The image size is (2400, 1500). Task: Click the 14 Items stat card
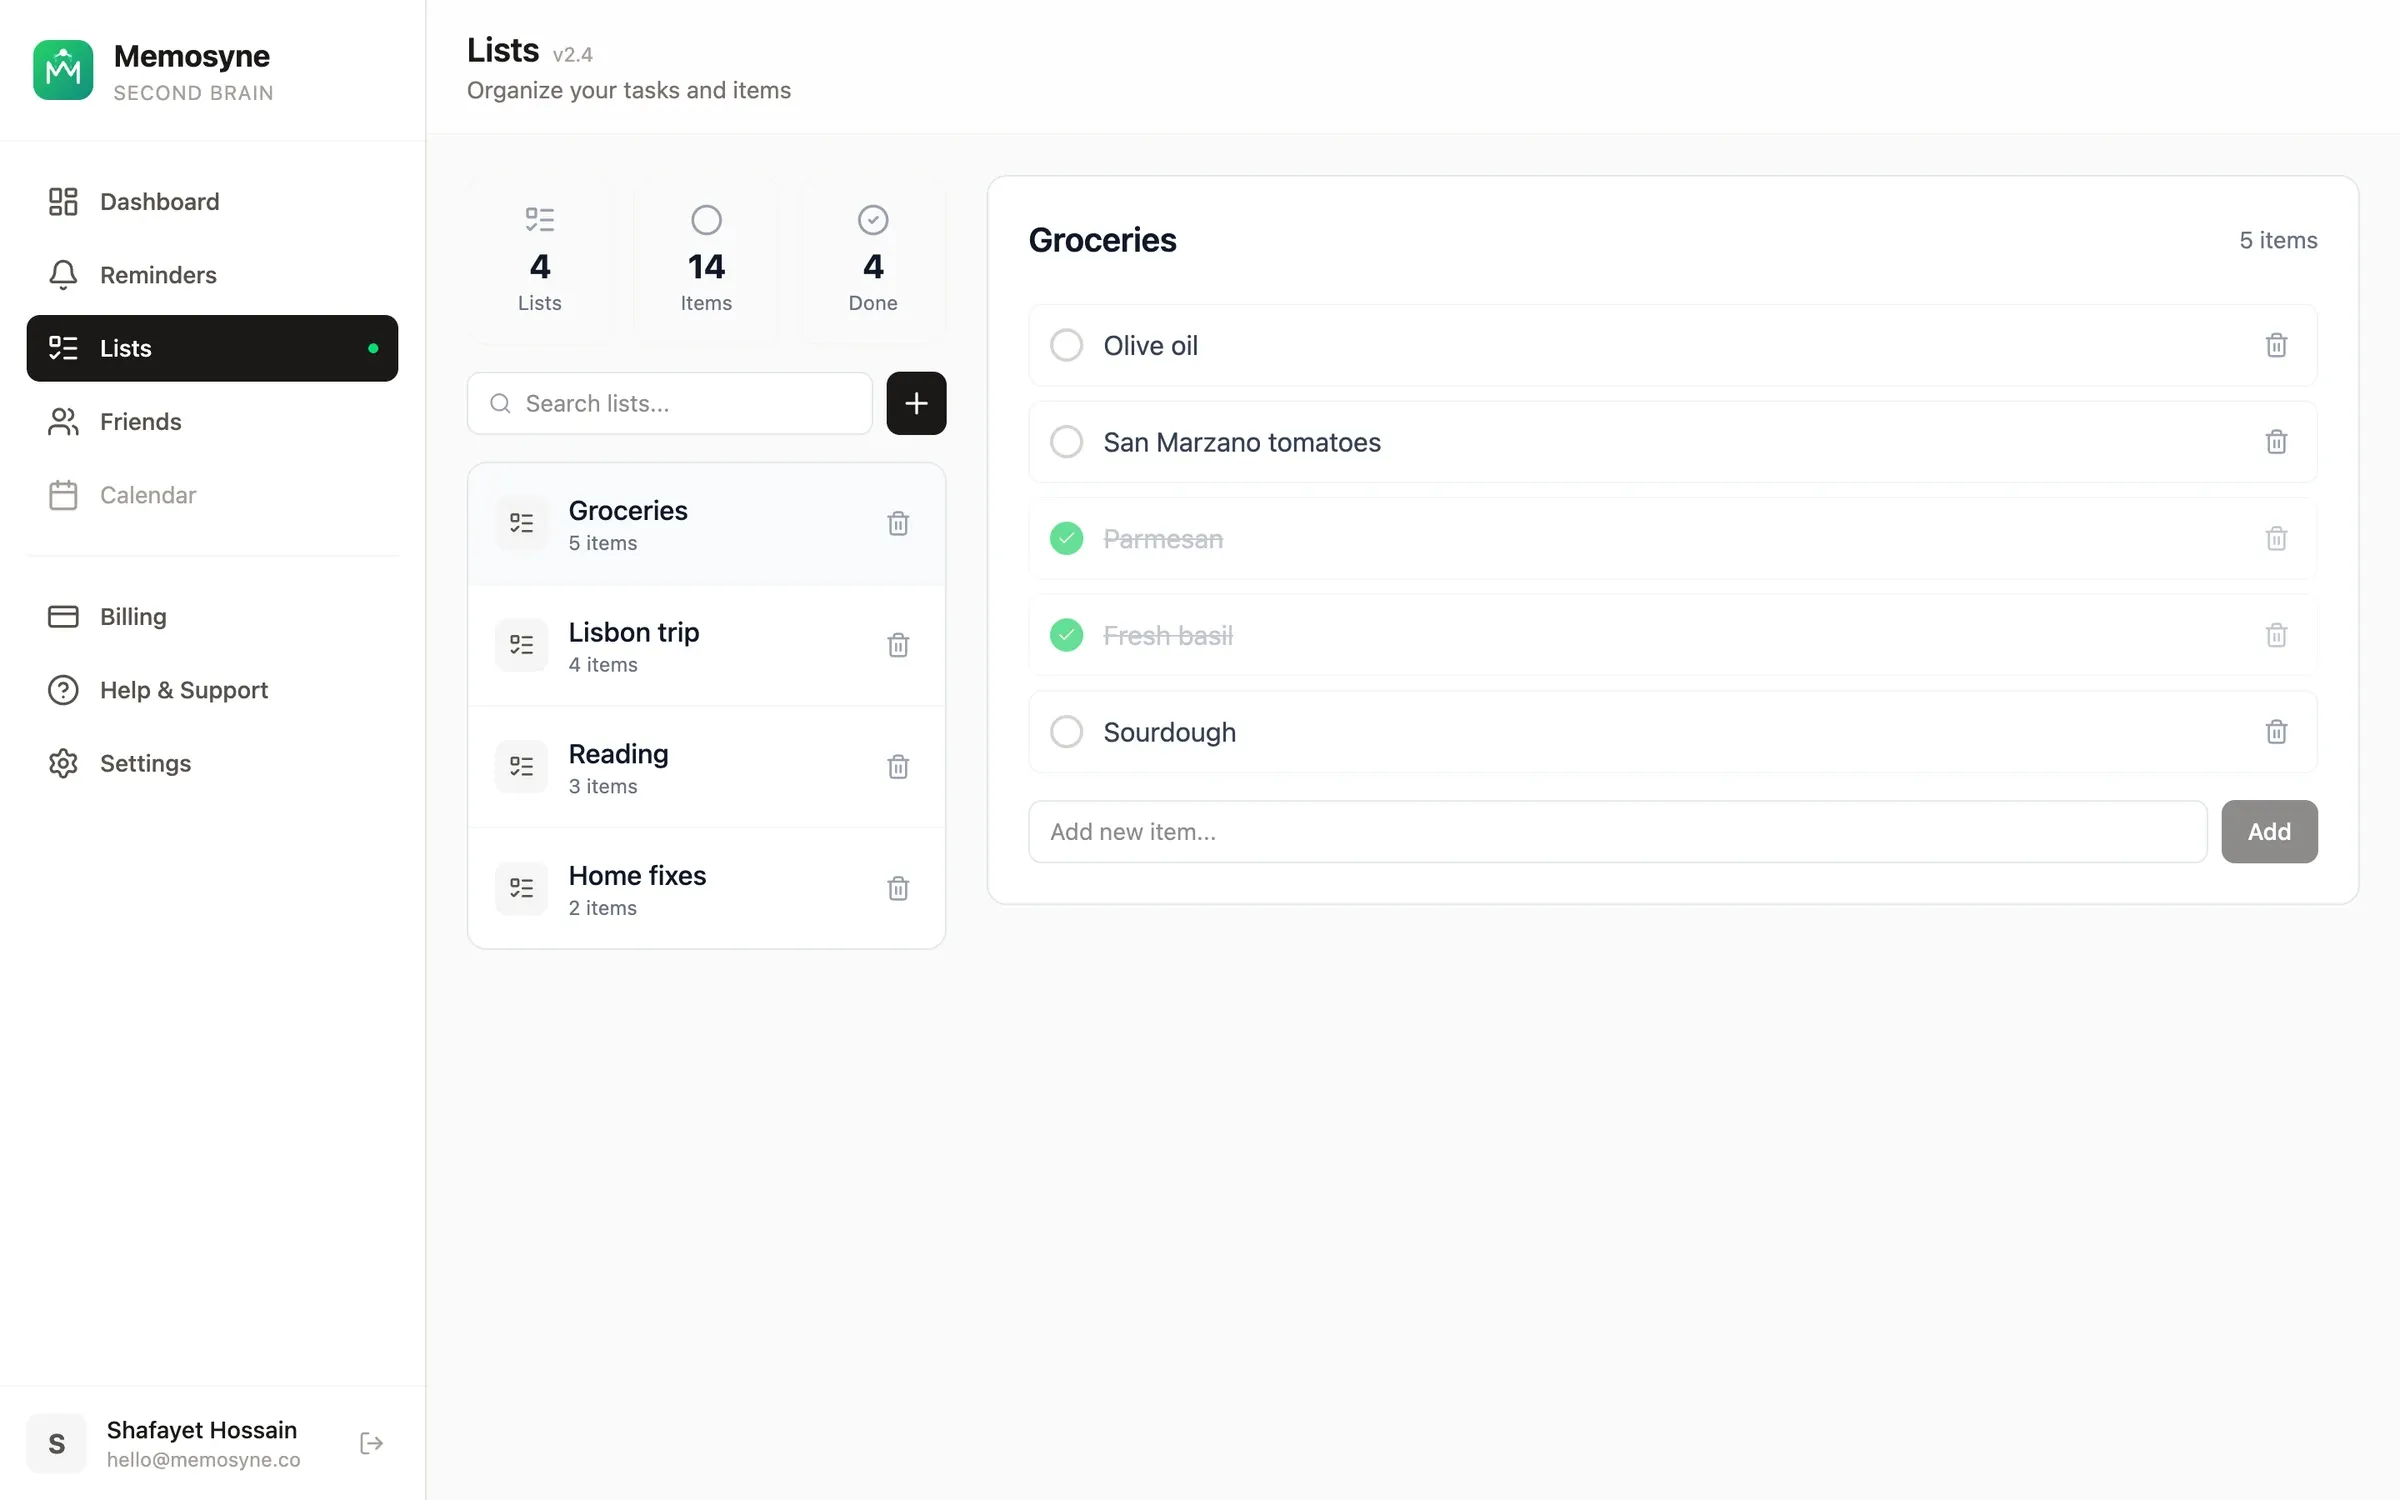[706, 260]
